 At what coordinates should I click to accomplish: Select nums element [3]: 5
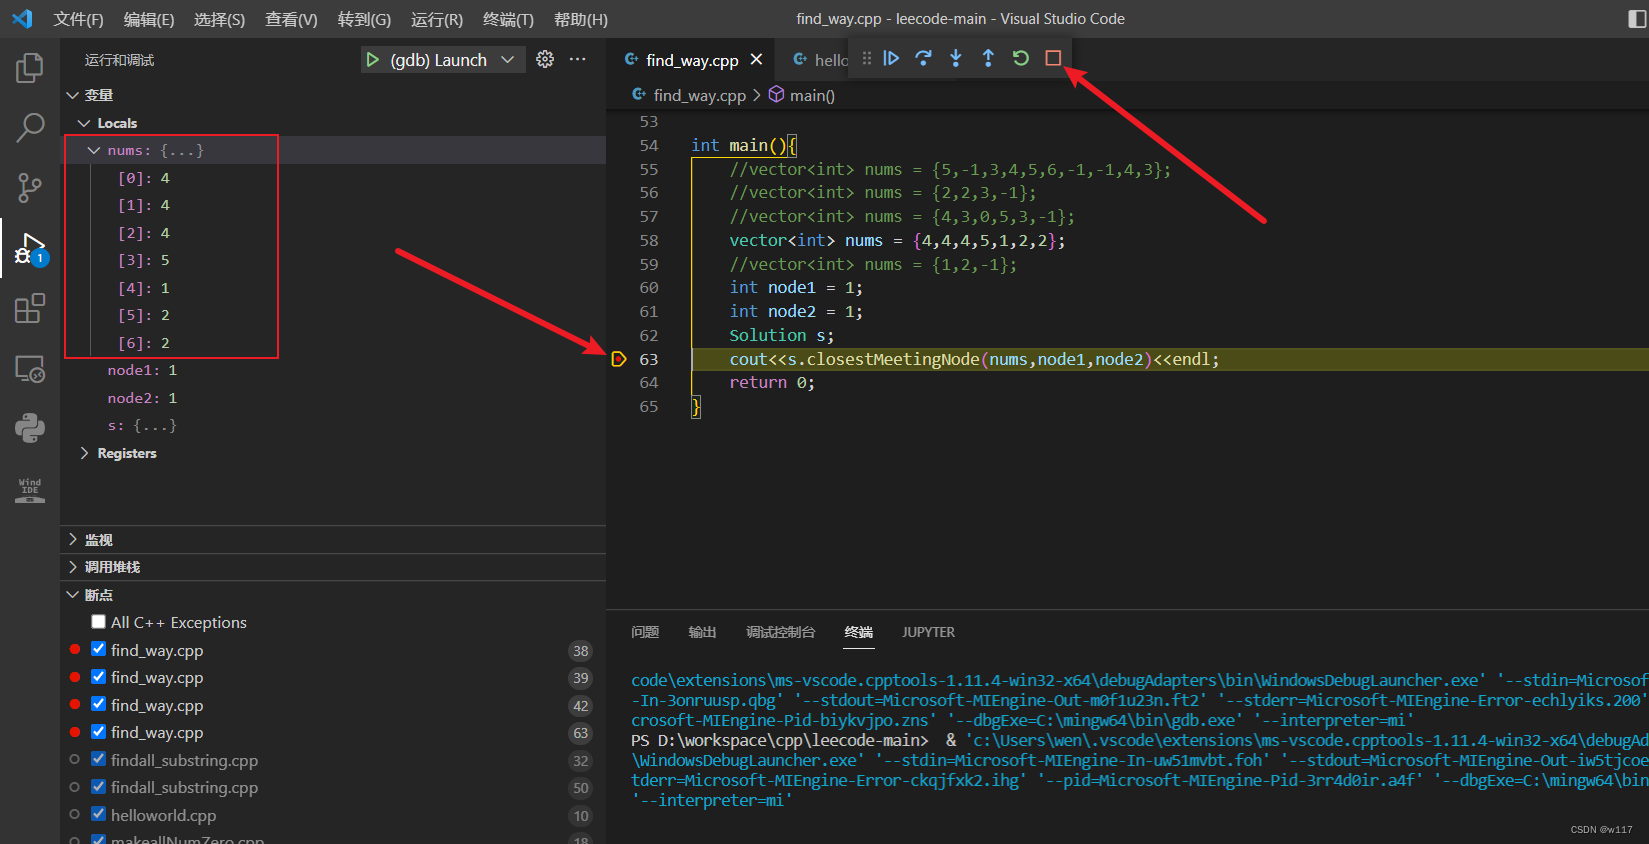144,260
